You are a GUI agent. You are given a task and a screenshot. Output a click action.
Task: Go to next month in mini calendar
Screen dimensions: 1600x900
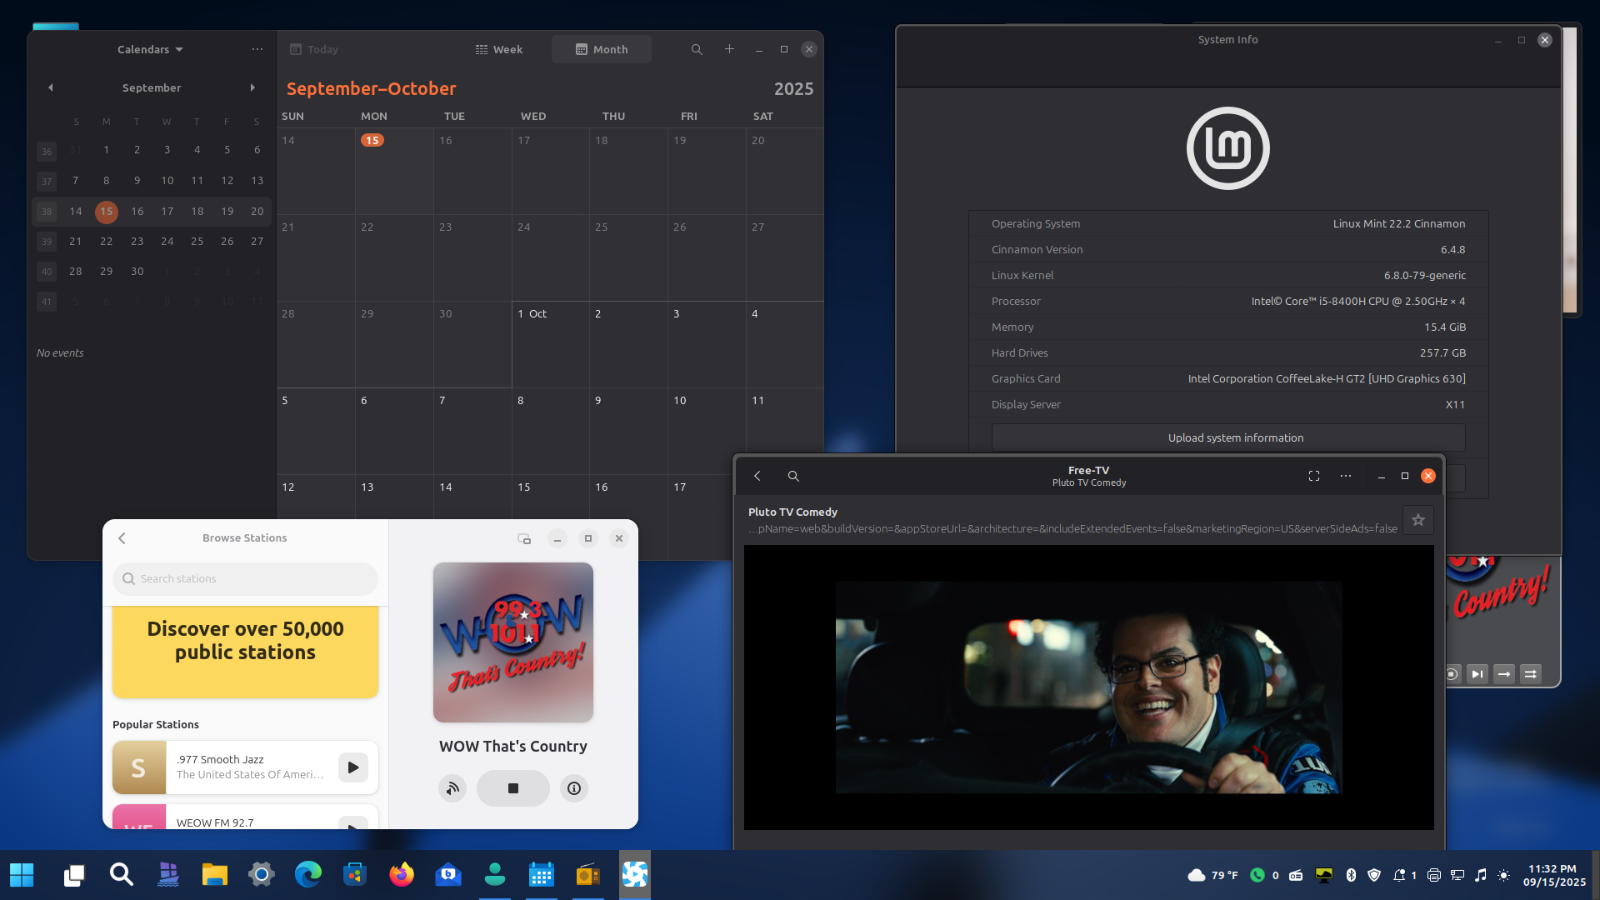[x=252, y=88]
